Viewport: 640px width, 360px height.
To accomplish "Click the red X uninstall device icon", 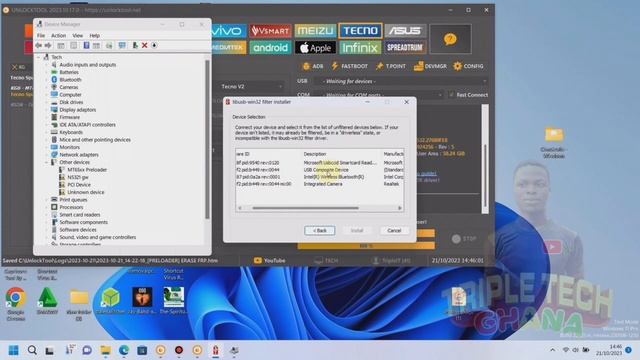I will coord(144,45).
